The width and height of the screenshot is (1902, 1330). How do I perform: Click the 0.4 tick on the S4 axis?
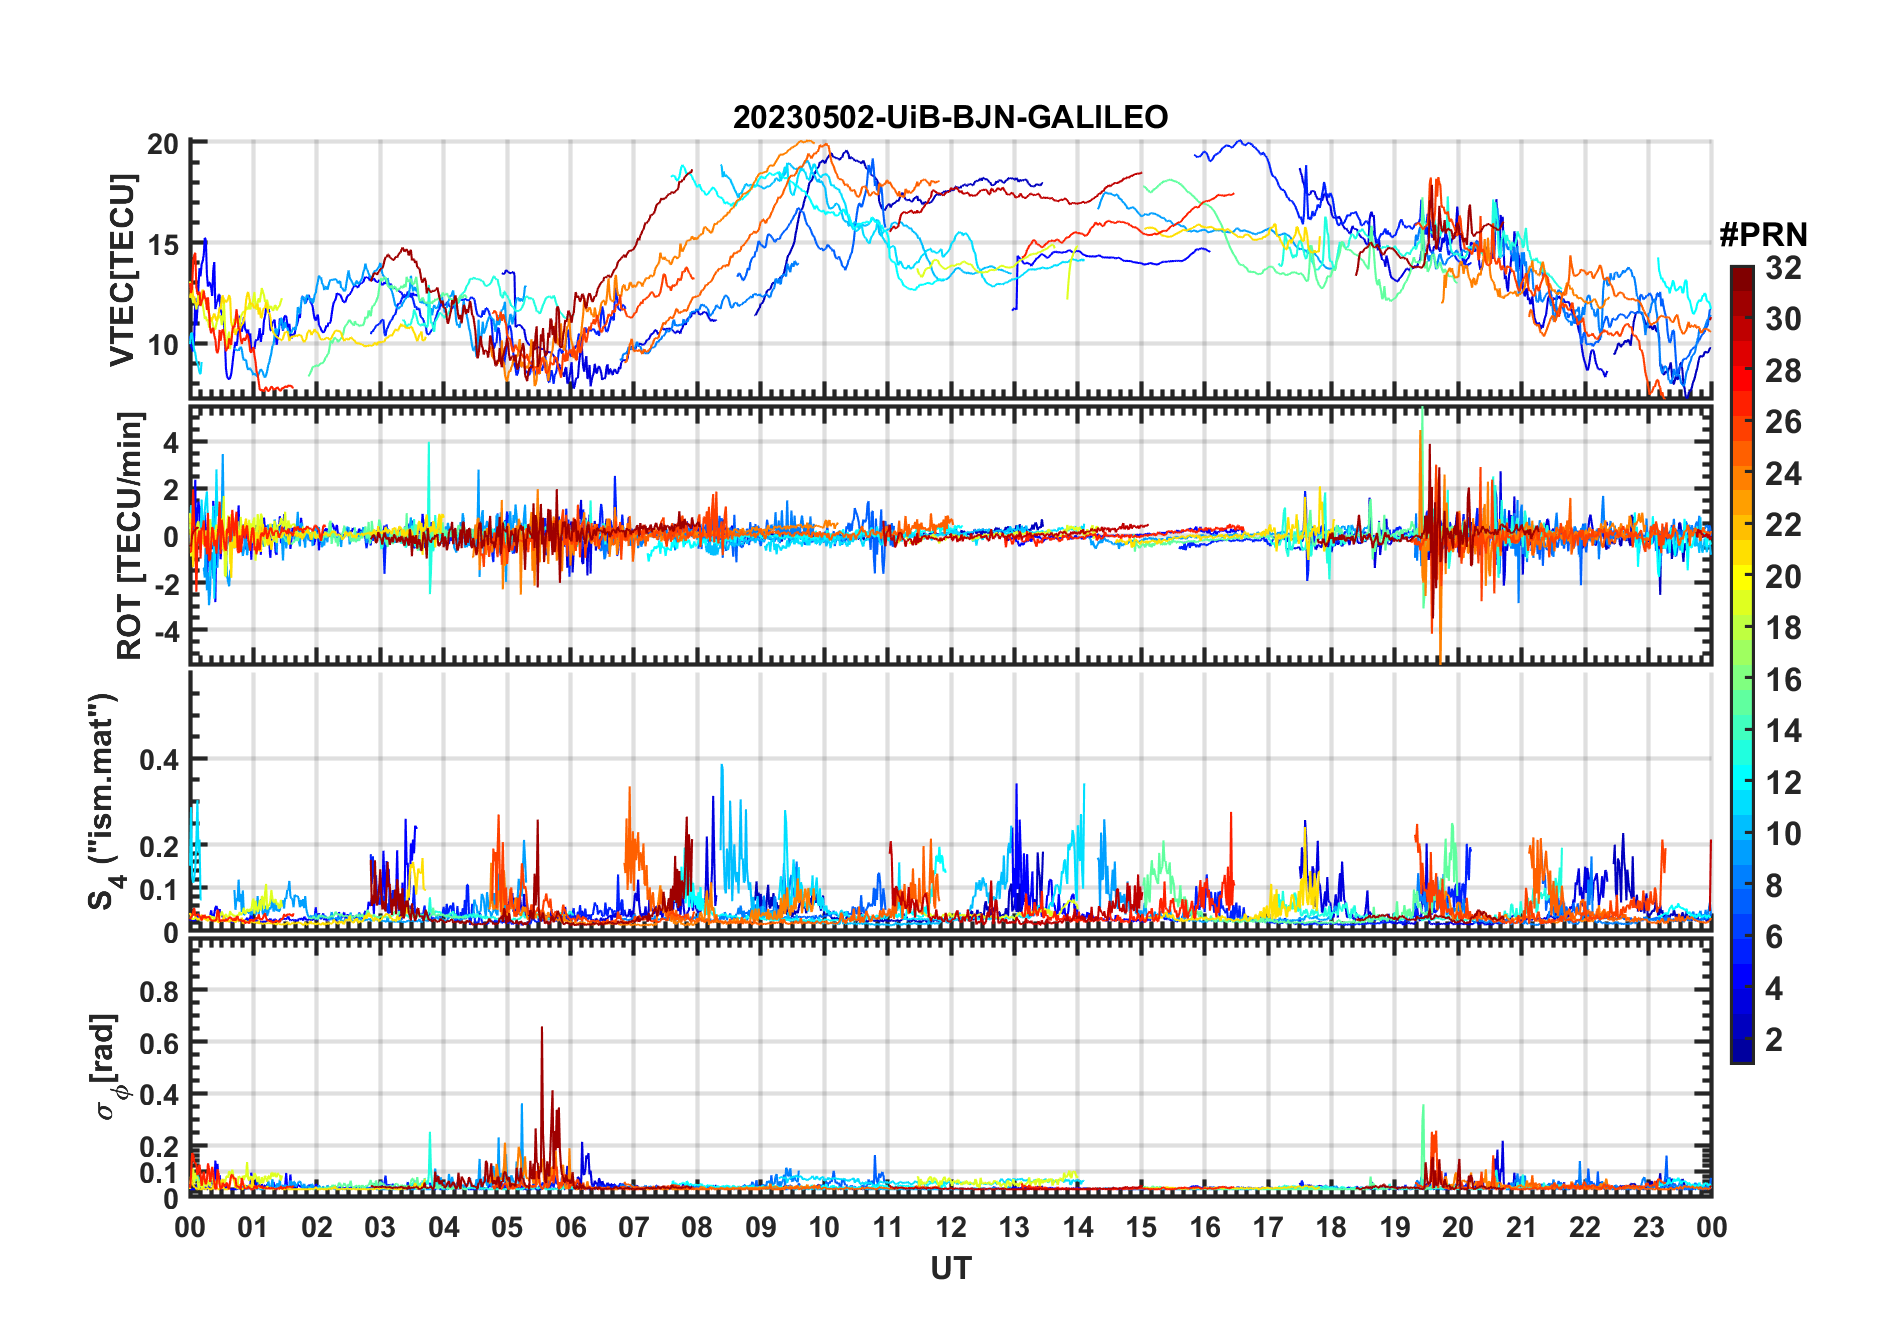point(160,760)
